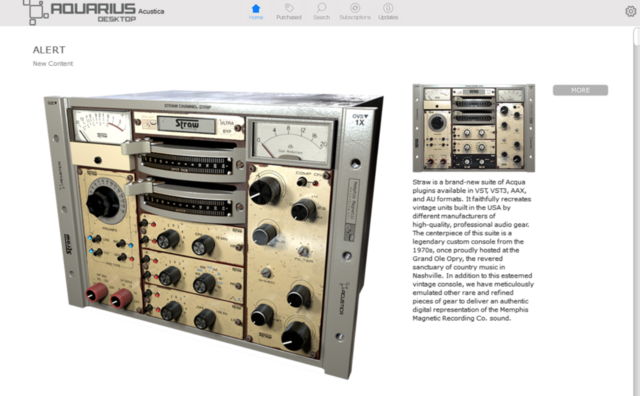Open the Purchased tag icon
Screen dimensions: 640x396
tap(289, 8)
